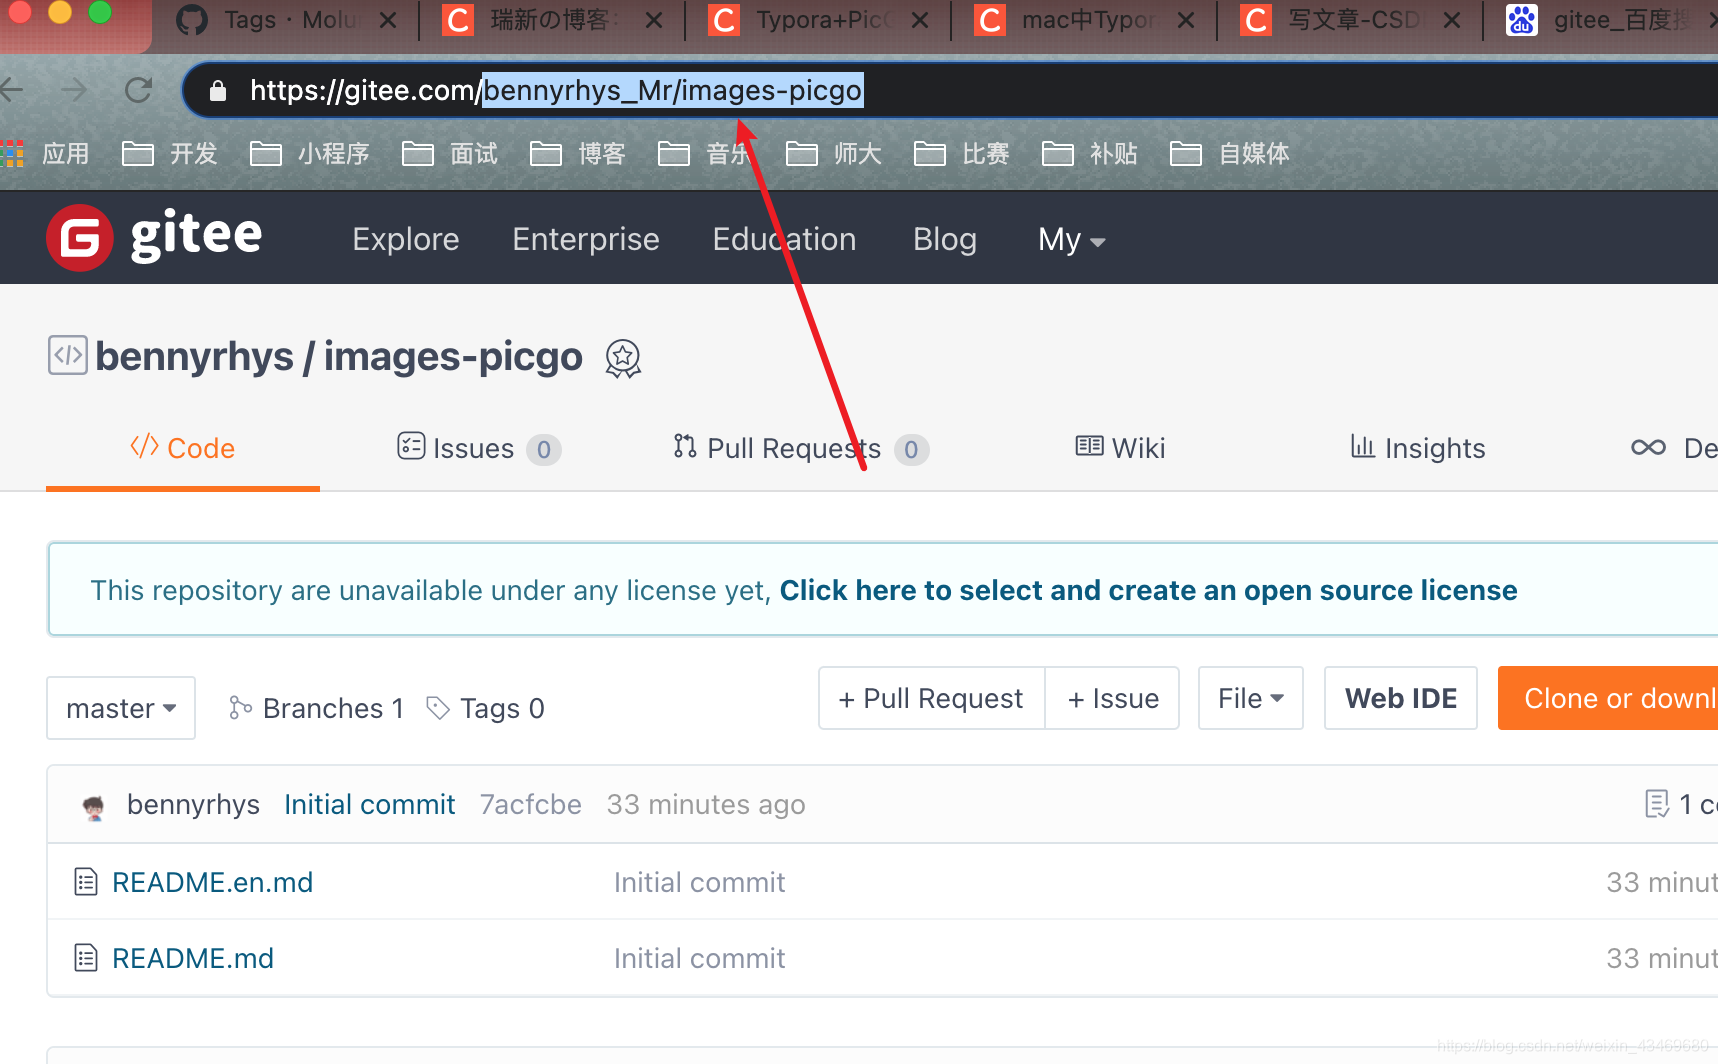Open the 开发 bookmark folder

pos(170,153)
